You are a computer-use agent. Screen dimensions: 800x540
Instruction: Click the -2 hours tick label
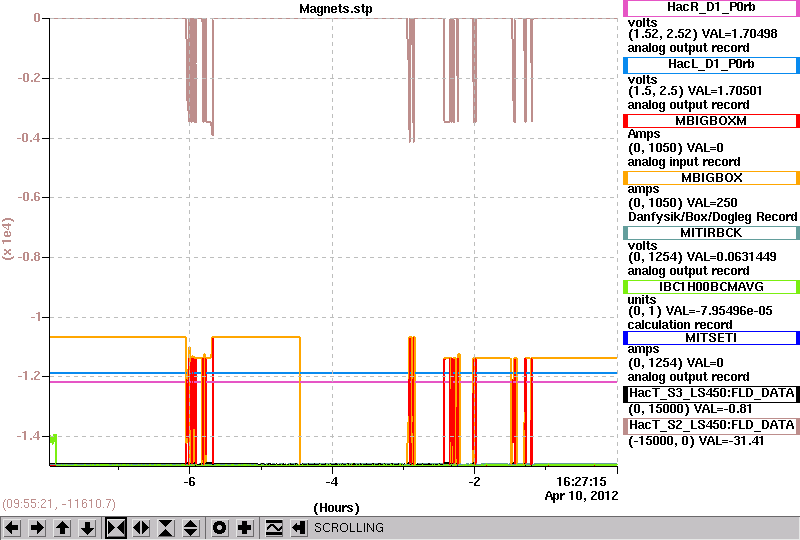tap(474, 482)
